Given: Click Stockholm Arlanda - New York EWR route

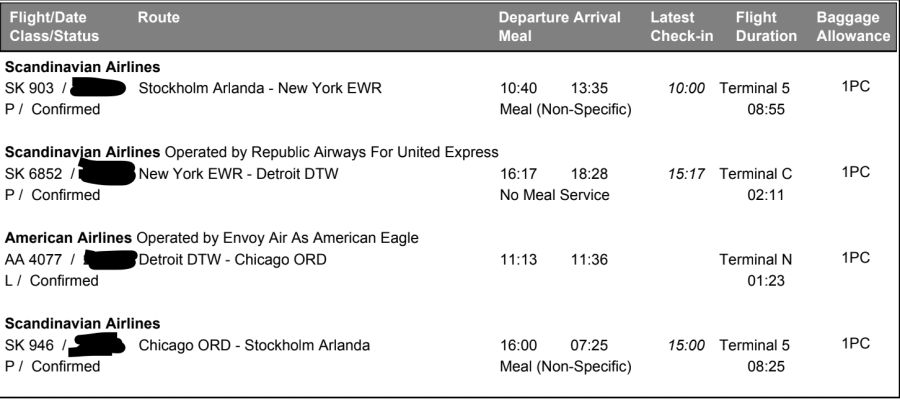Looking at the screenshot, I should point(260,88).
